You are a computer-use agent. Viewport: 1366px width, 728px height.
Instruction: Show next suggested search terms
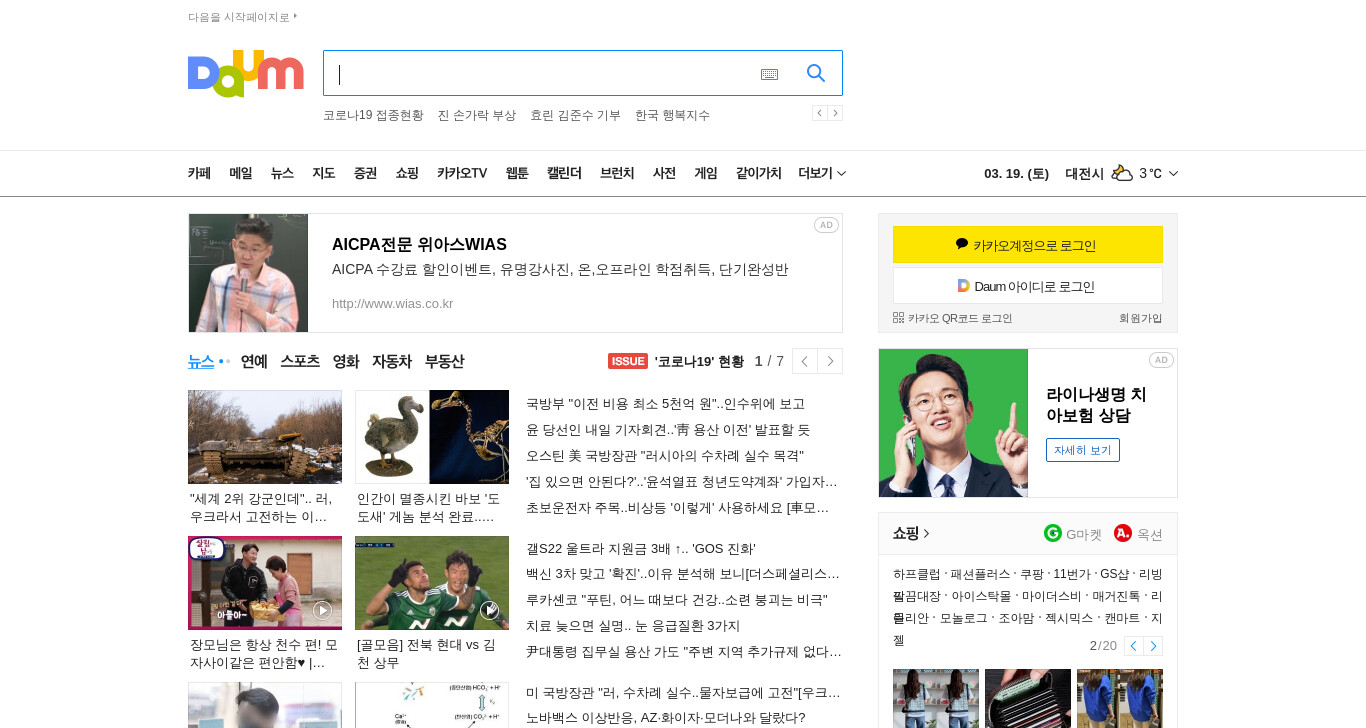835,113
